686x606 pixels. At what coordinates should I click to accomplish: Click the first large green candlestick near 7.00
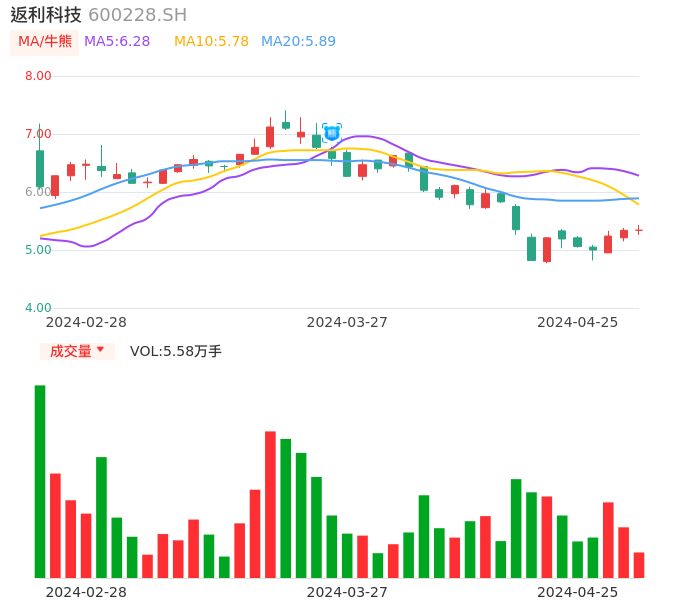click(40, 168)
